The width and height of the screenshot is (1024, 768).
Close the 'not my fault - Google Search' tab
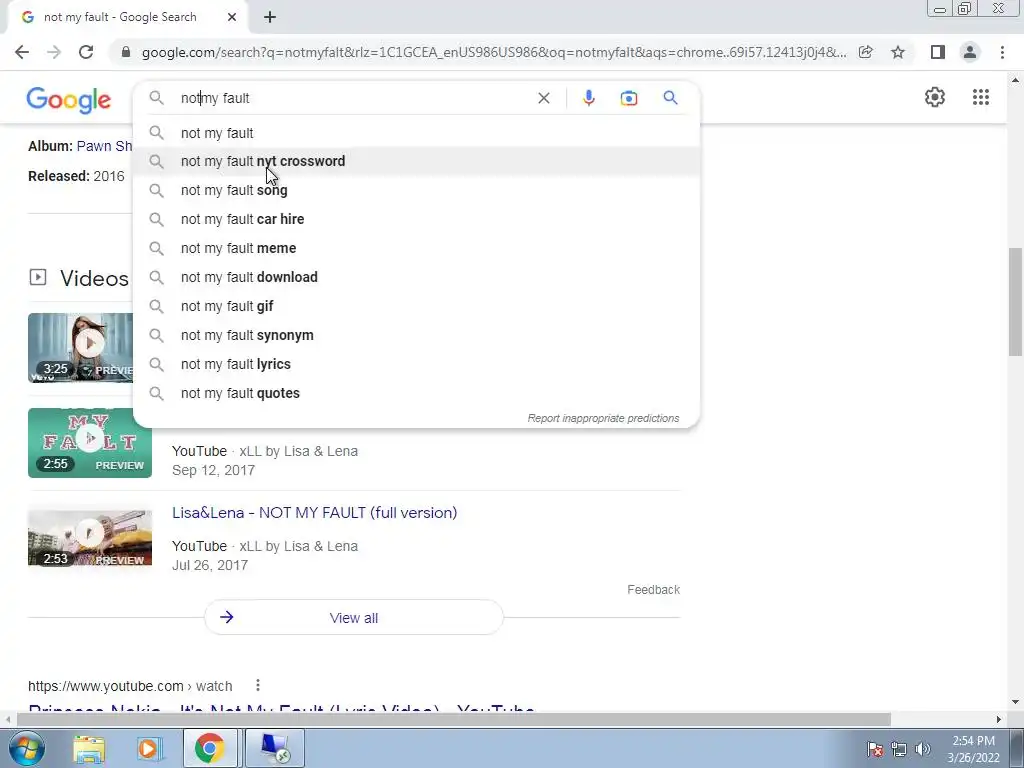232,18
